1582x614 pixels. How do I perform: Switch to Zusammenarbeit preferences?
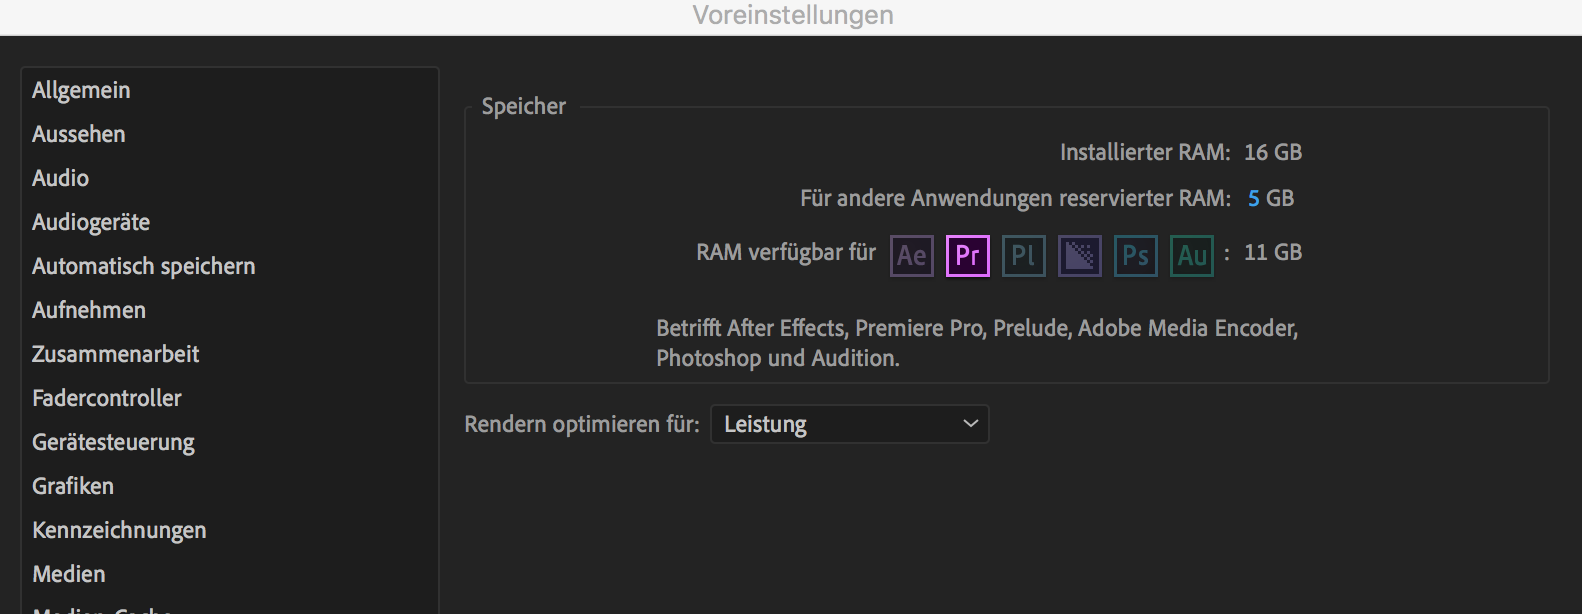(116, 354)
